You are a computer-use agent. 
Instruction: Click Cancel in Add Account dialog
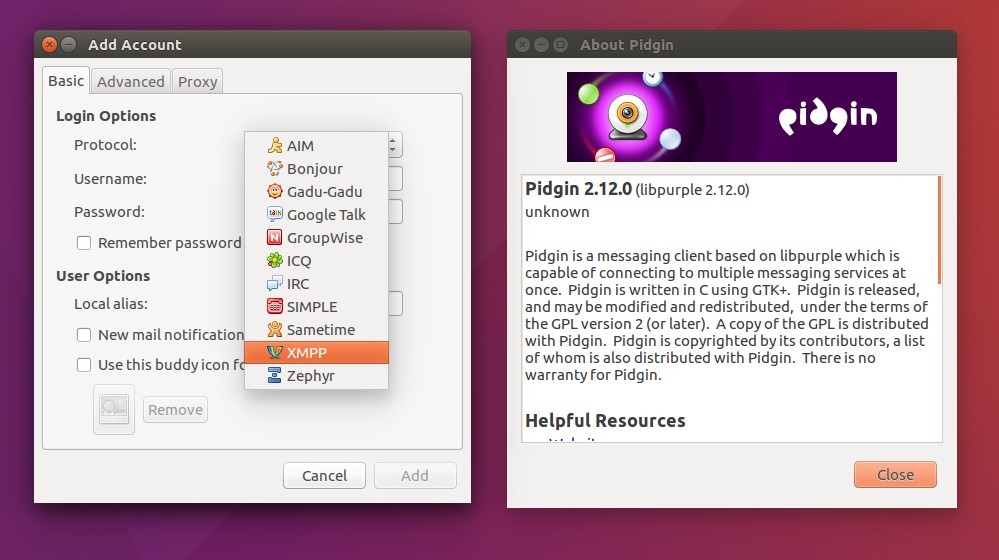[x=324, y=475]
